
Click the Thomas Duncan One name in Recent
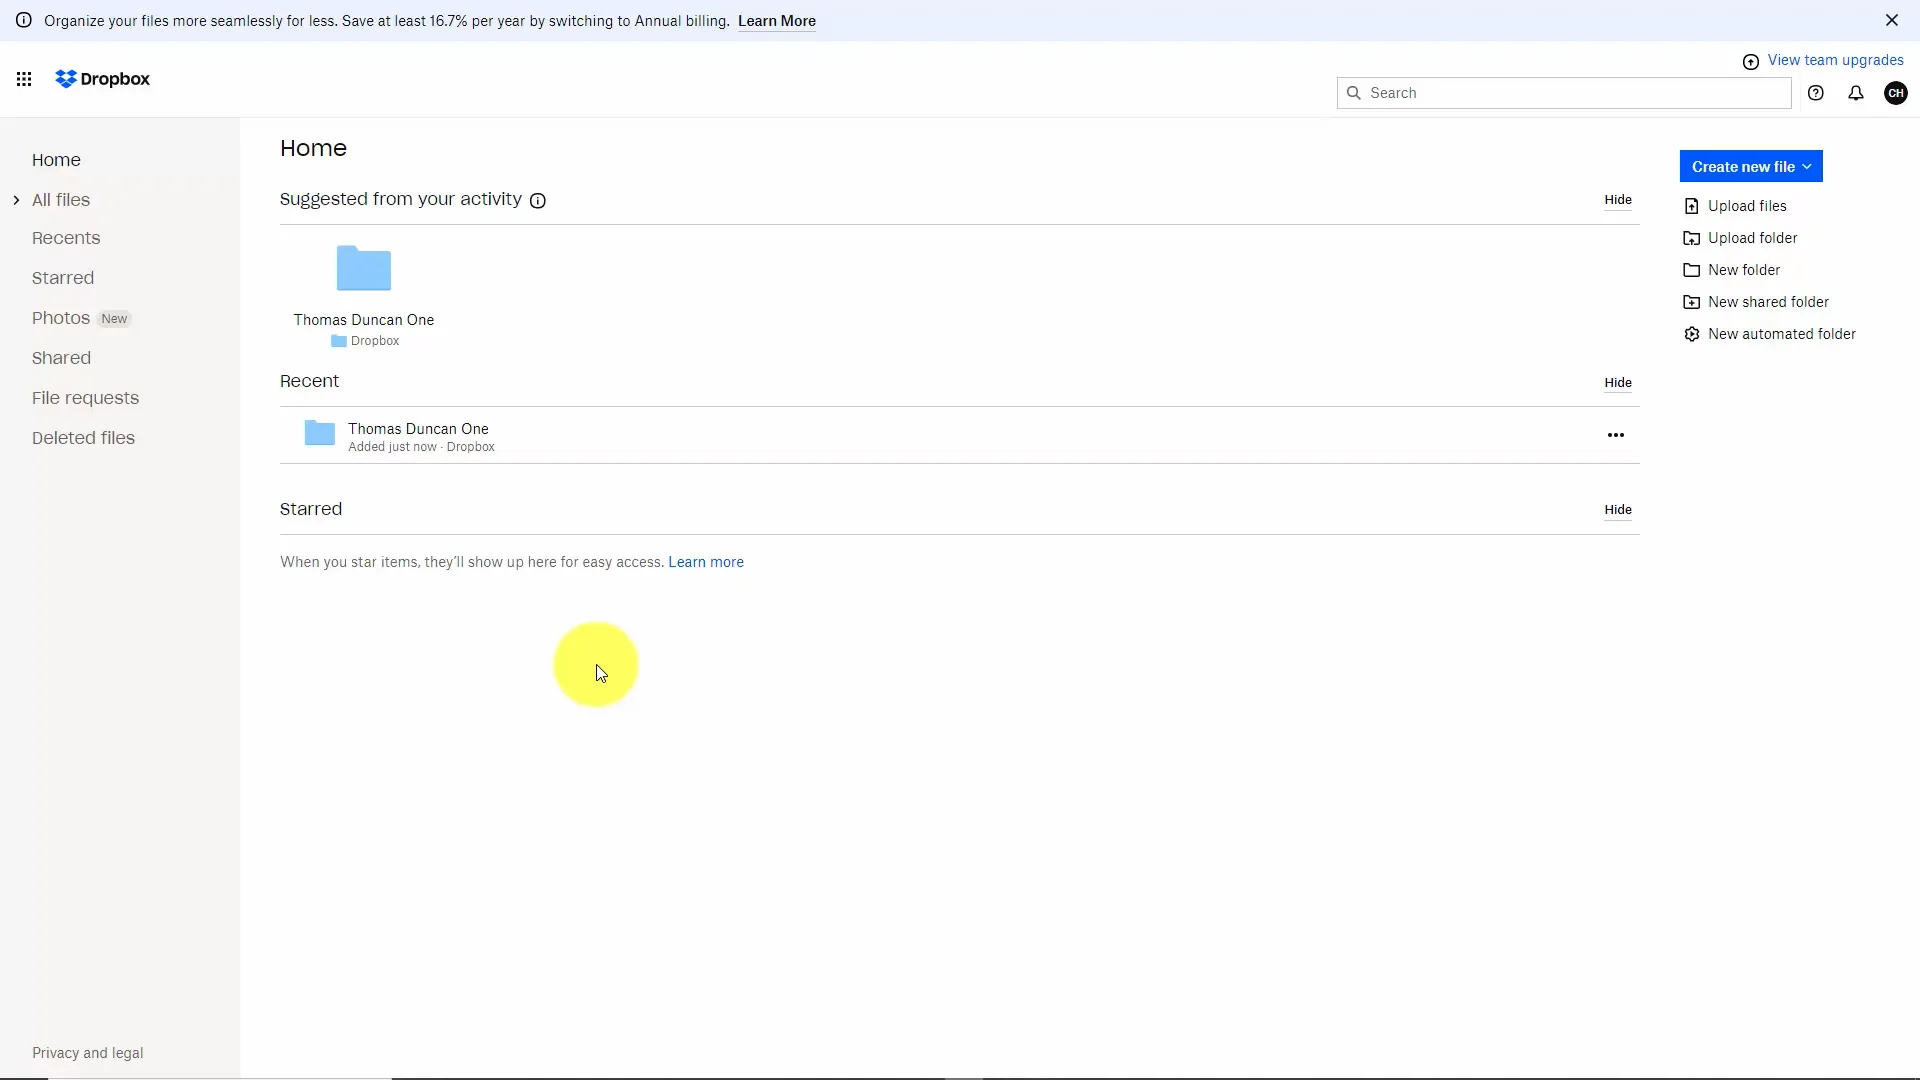point(418,429)
